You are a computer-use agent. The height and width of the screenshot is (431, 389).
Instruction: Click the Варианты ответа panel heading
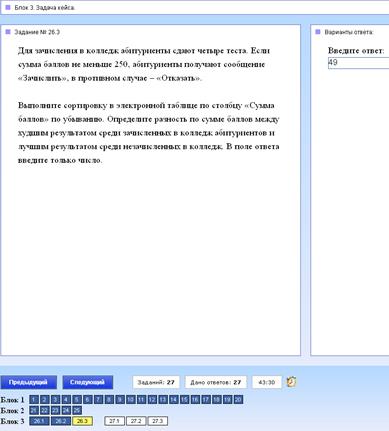coord(348,32)
